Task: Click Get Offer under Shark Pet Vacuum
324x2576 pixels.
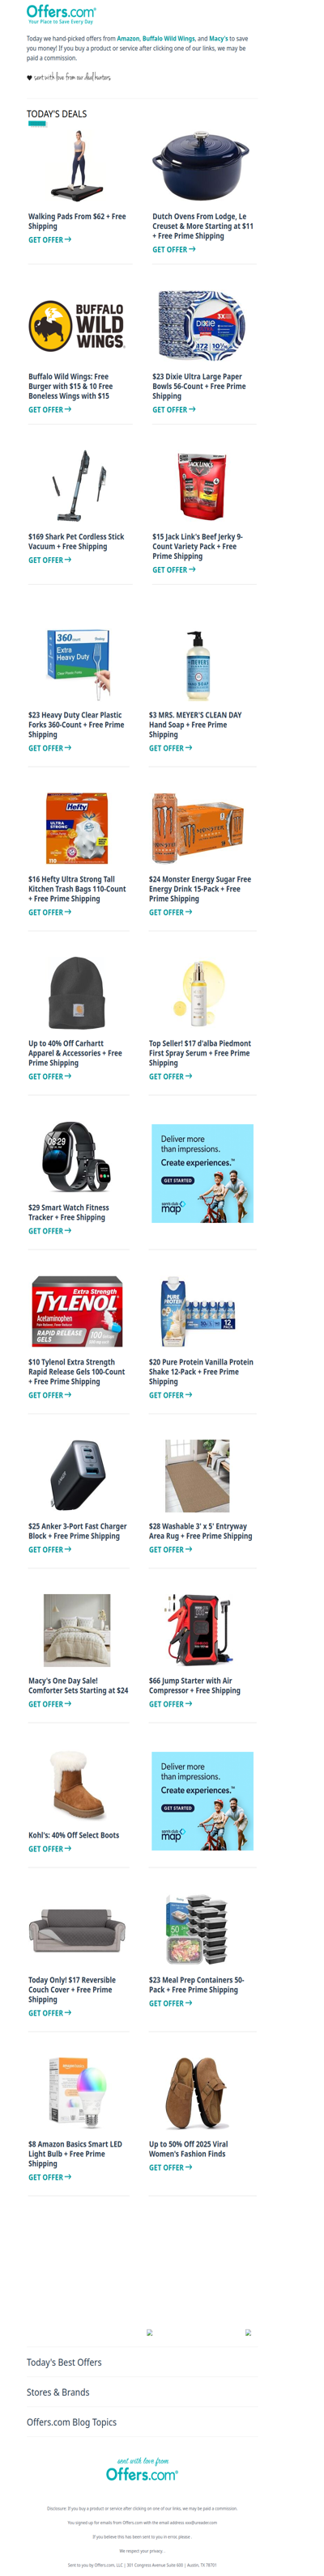Action: [x=50, y=560]
